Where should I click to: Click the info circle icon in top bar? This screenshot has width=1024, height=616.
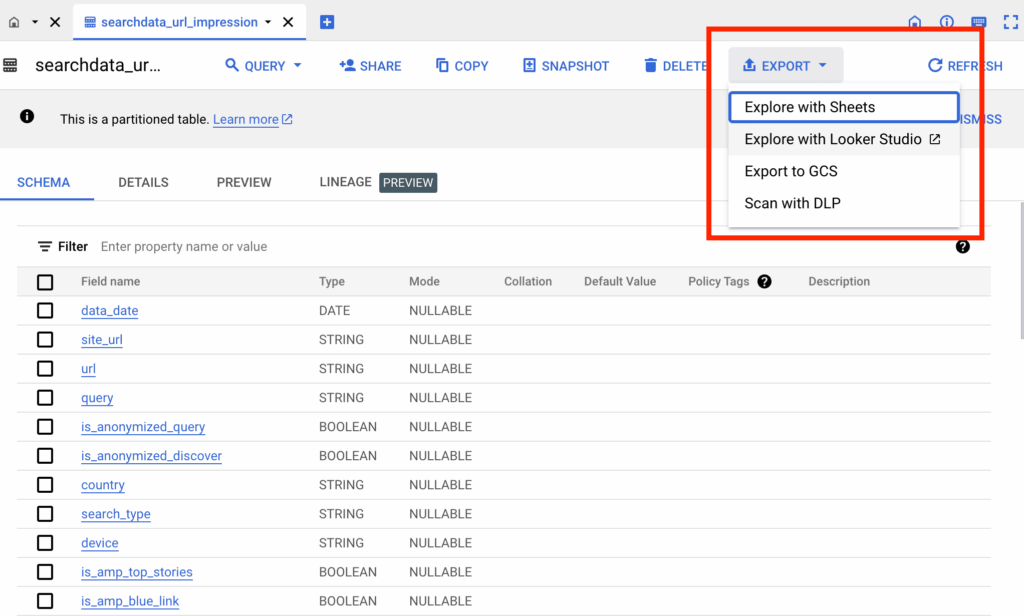(x=946, y=22)
